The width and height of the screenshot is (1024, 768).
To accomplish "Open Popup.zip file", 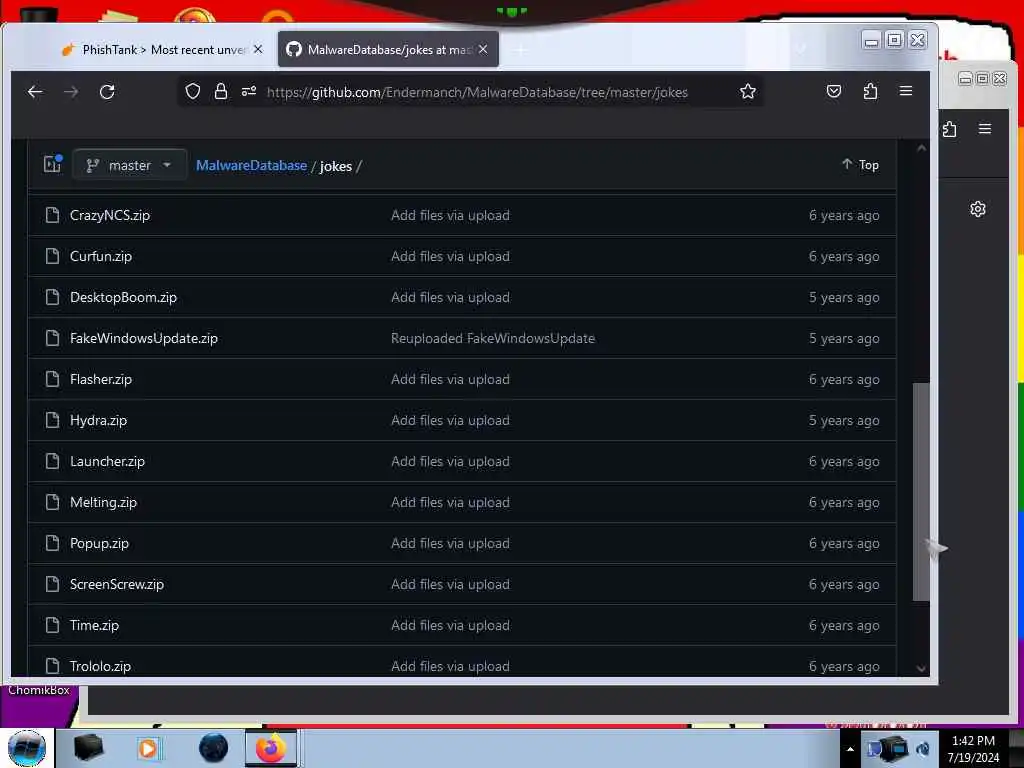I will click(99, 543).
